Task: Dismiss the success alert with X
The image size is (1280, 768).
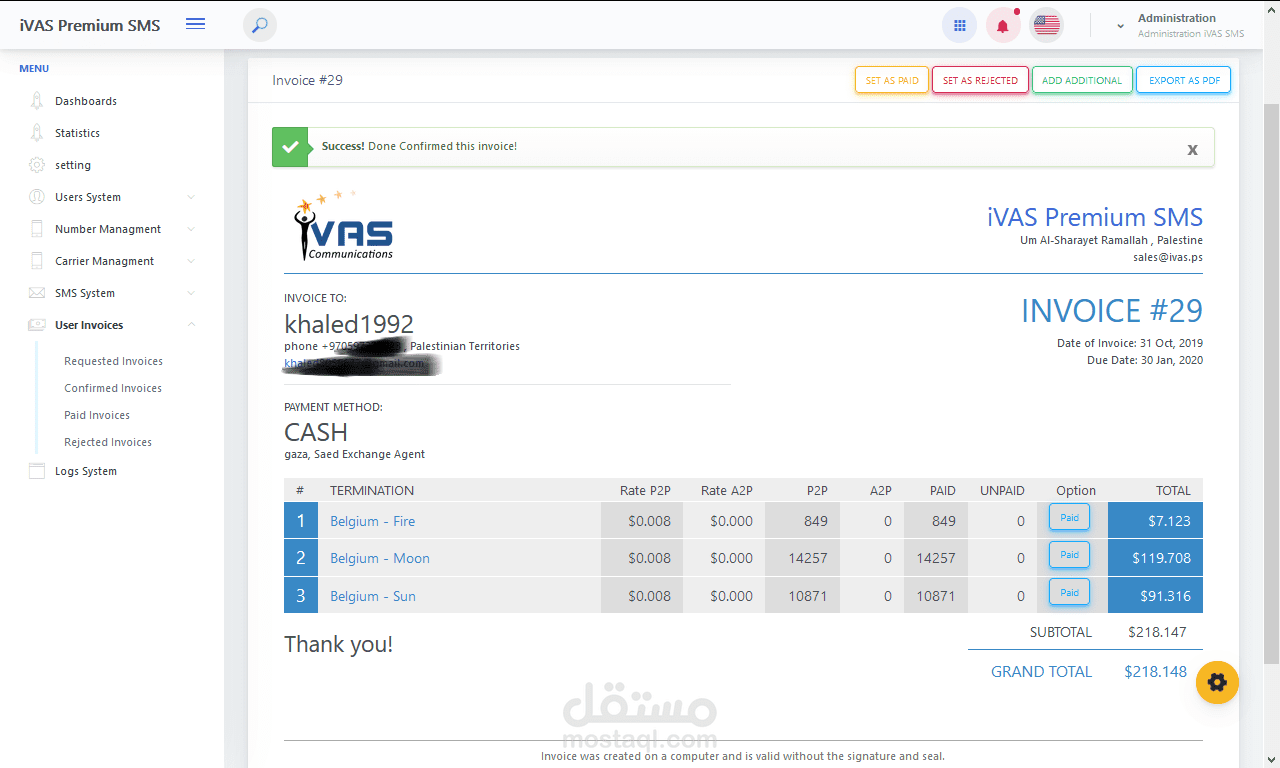Action: coord(1192,149)
